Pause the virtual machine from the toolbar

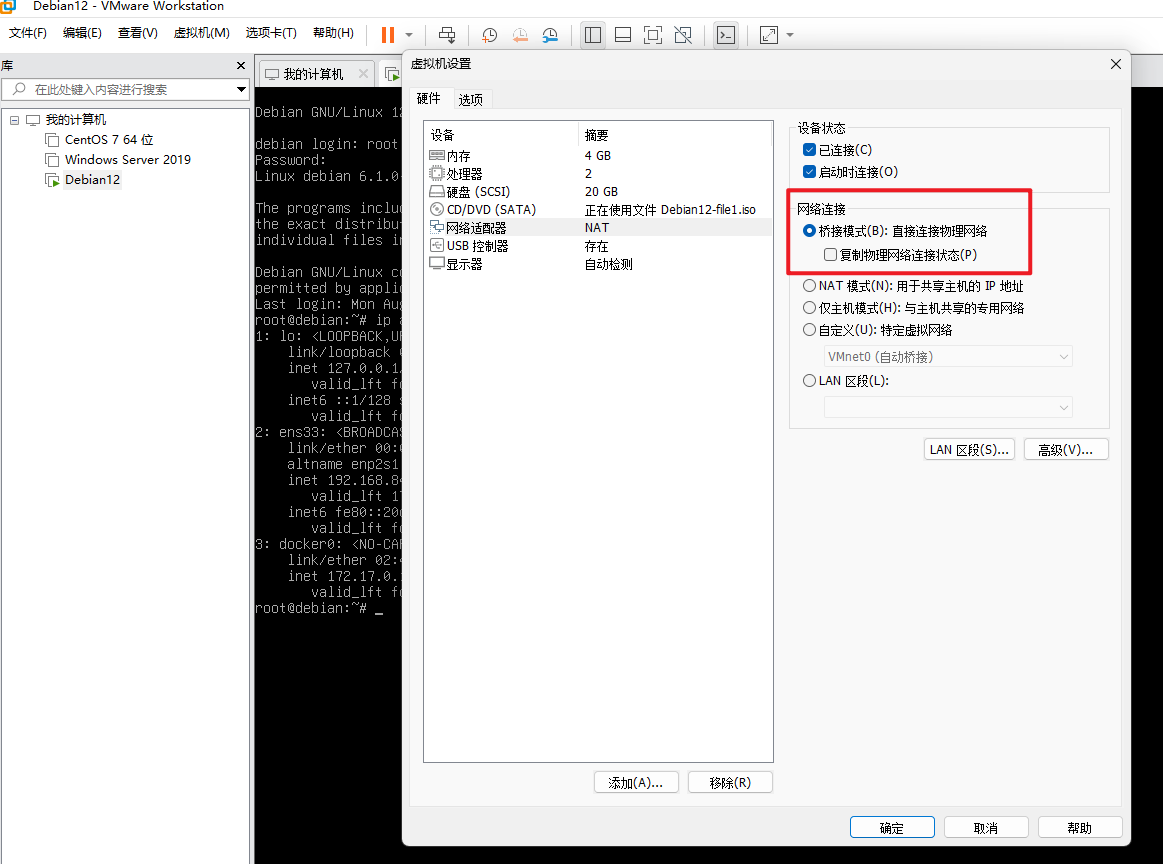click(x=387, y=35)
